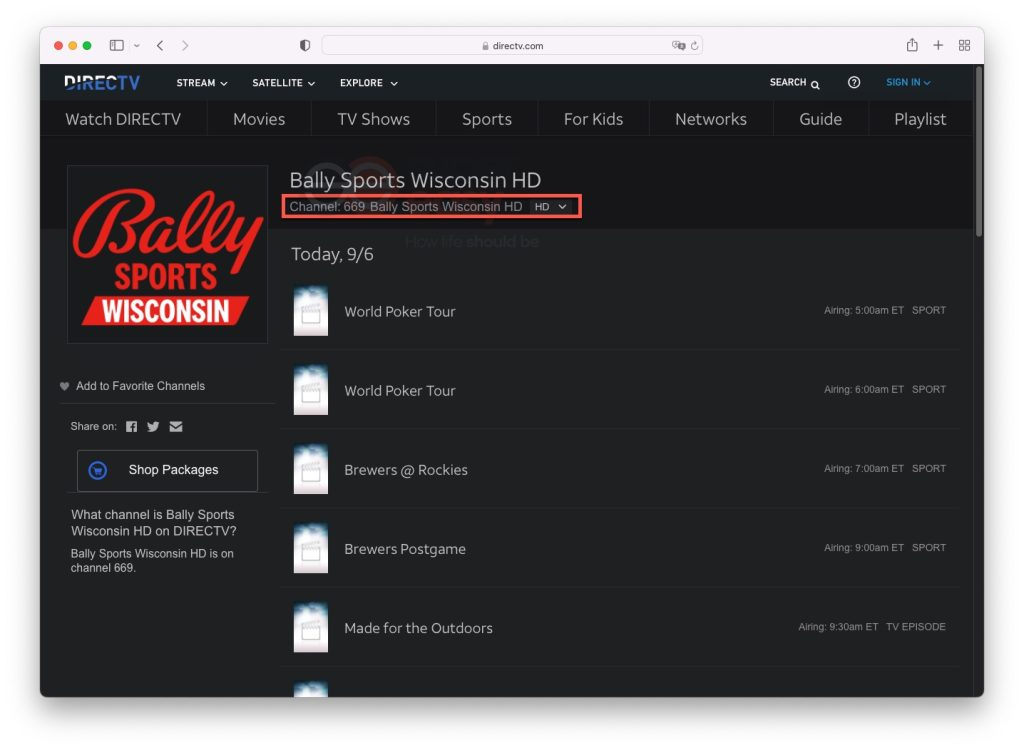Share on Twitter icon
Image resolution: width=1024 pixels, height=750 pixels.
click(153, 427)
